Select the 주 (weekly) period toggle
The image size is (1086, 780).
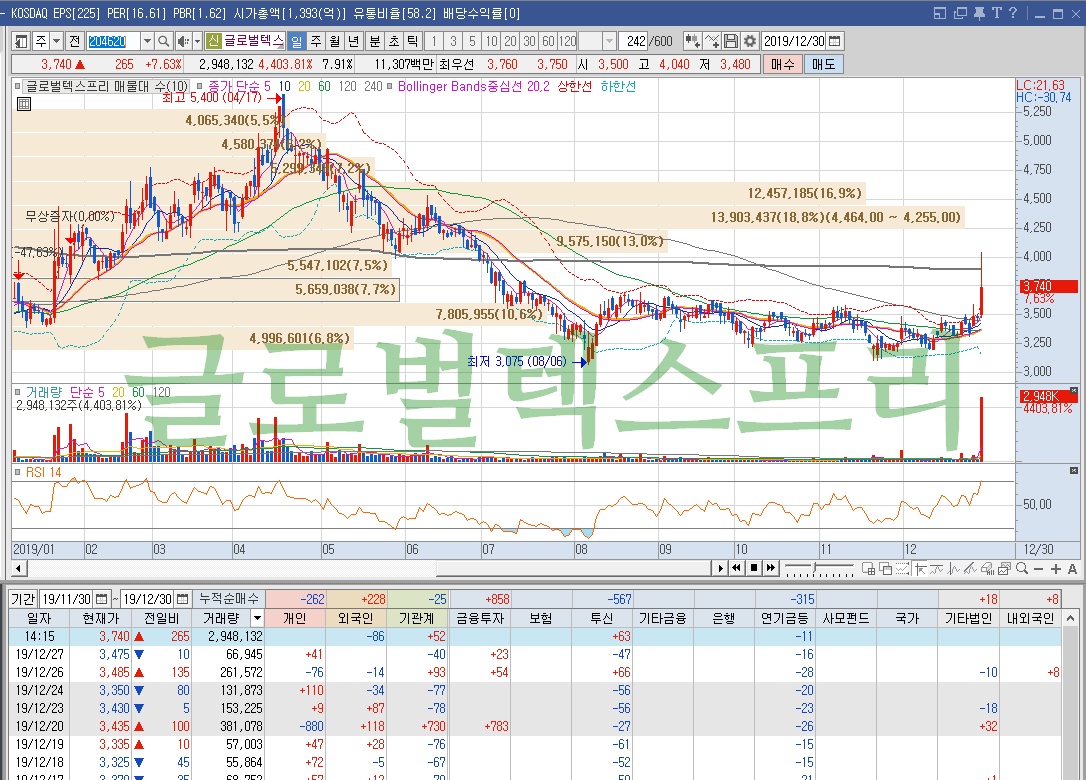pyautogui.click(x=316, y=42)
